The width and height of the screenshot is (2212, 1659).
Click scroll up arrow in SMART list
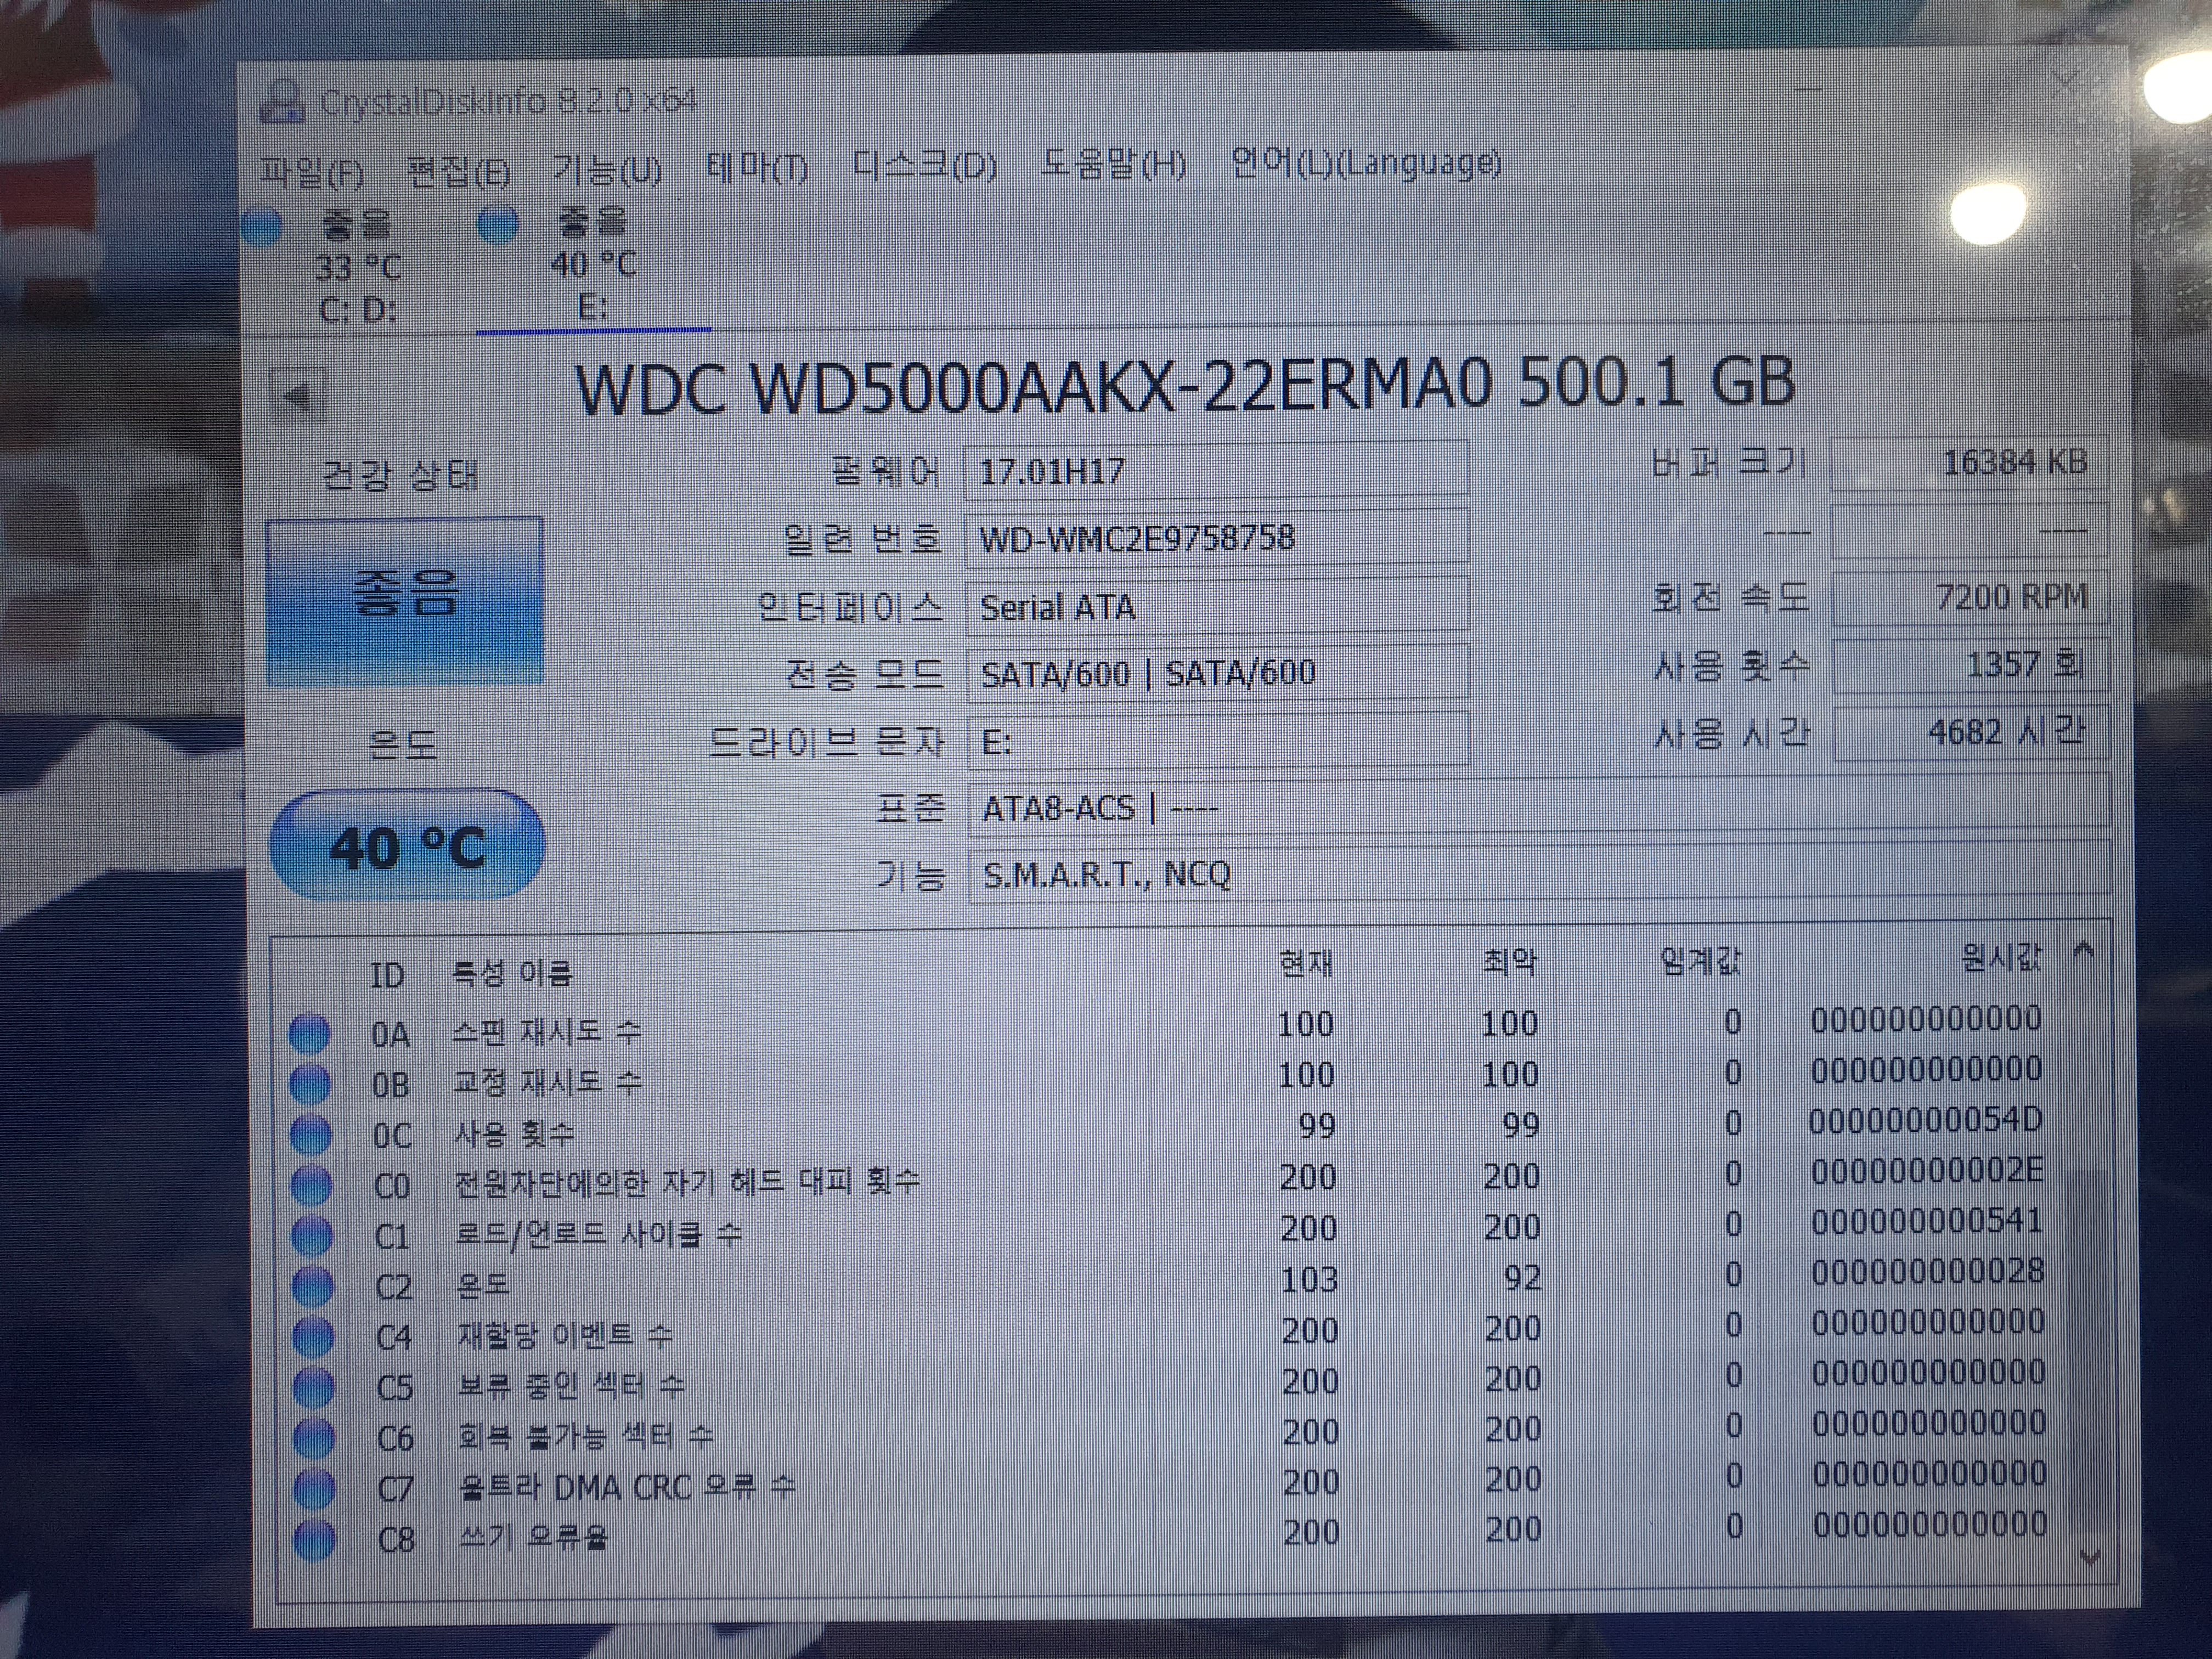click(x=2084, y=950)
